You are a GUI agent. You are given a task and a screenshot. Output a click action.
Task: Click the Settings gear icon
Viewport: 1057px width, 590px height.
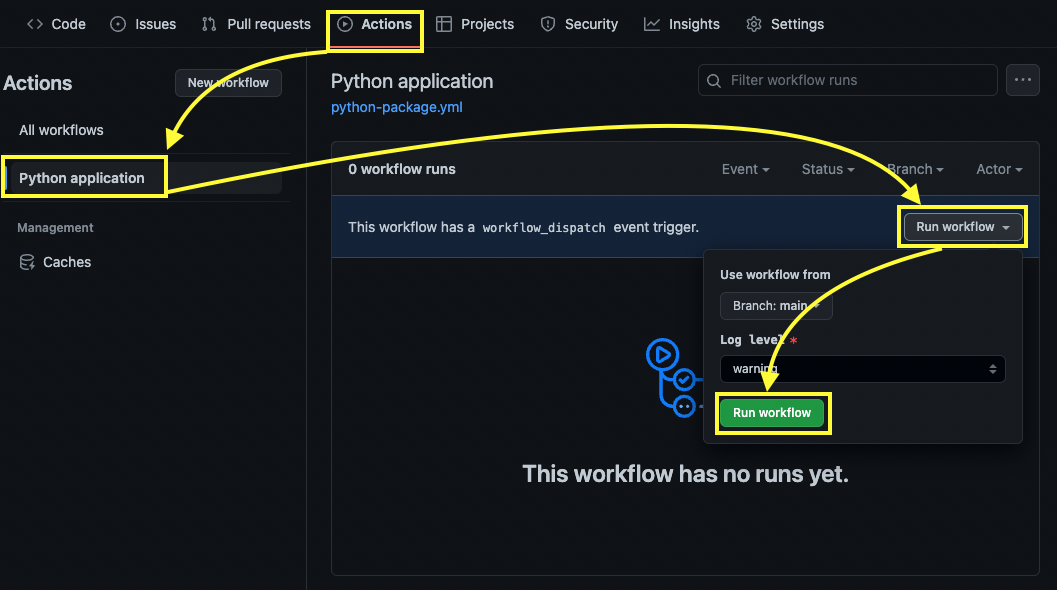pyautogui.click(x=754, y=24)
